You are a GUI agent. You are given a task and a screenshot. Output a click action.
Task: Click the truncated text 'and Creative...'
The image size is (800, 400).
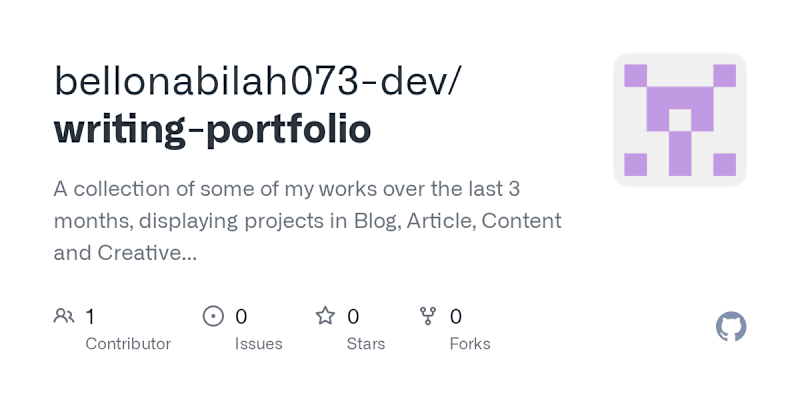pos(125,253)
